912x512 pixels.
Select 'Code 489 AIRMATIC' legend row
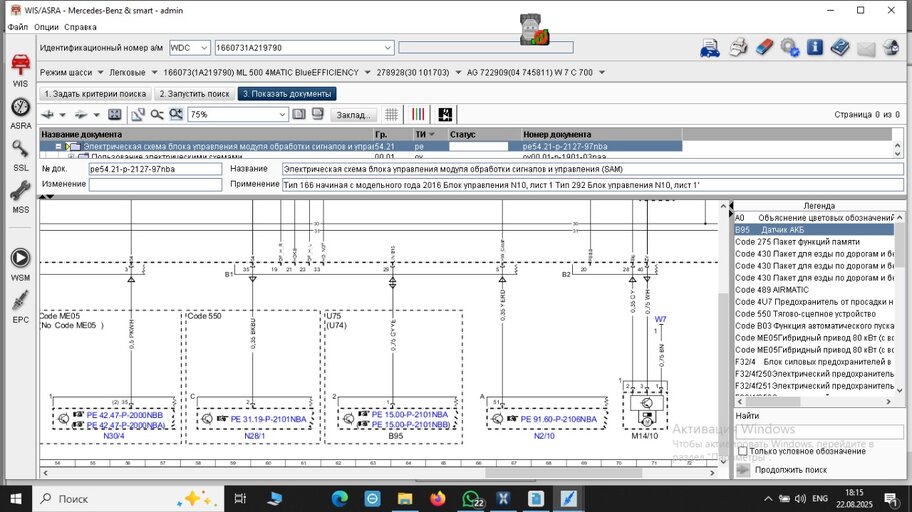[x=814, y=290]
